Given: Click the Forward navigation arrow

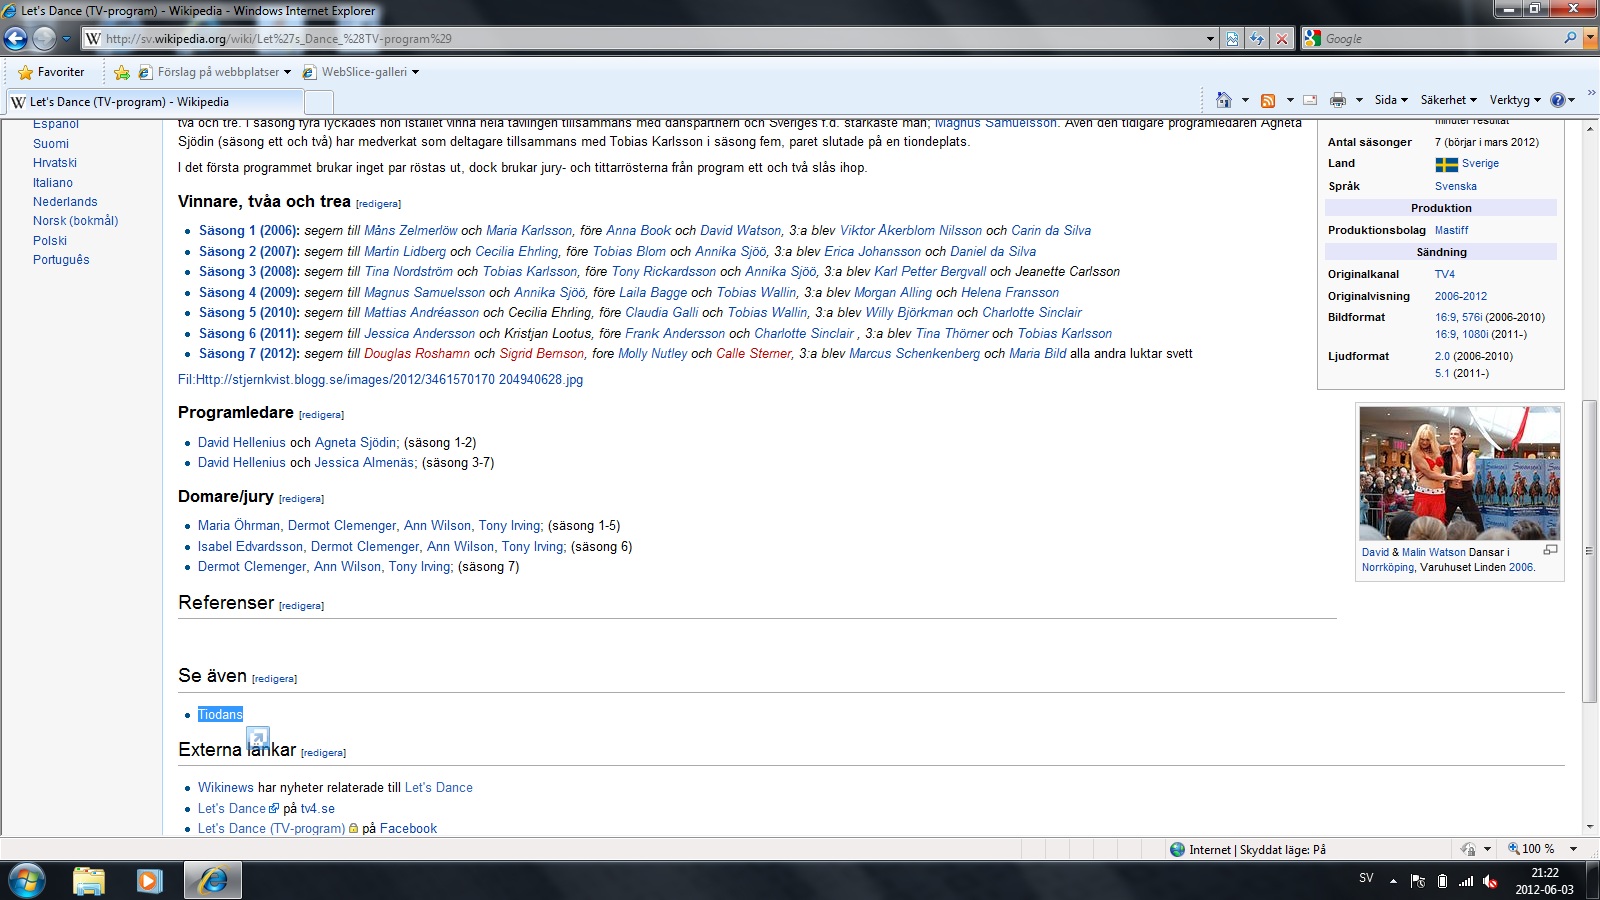Looking at the screenshot, I should [x=44, y=39].
